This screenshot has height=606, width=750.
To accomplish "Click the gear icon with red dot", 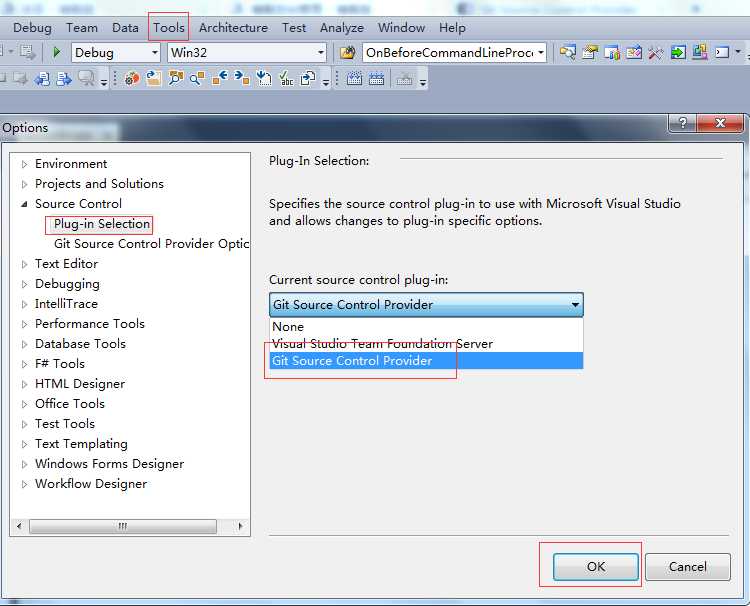I will coord(132,78).
